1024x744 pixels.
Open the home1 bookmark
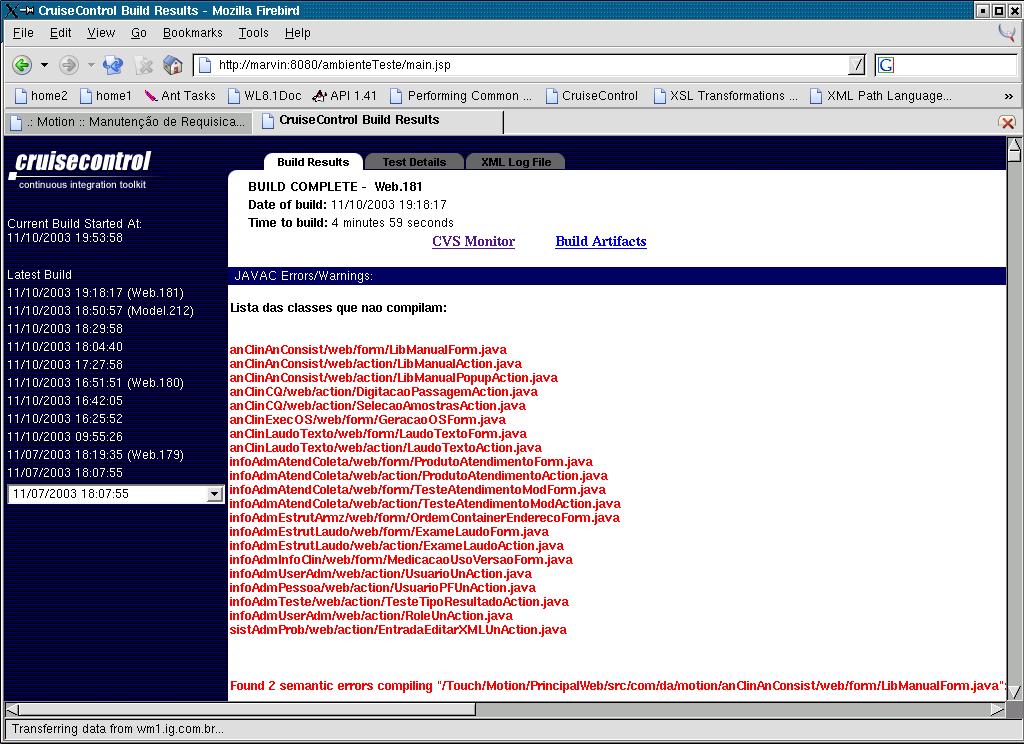pos(106,96)
